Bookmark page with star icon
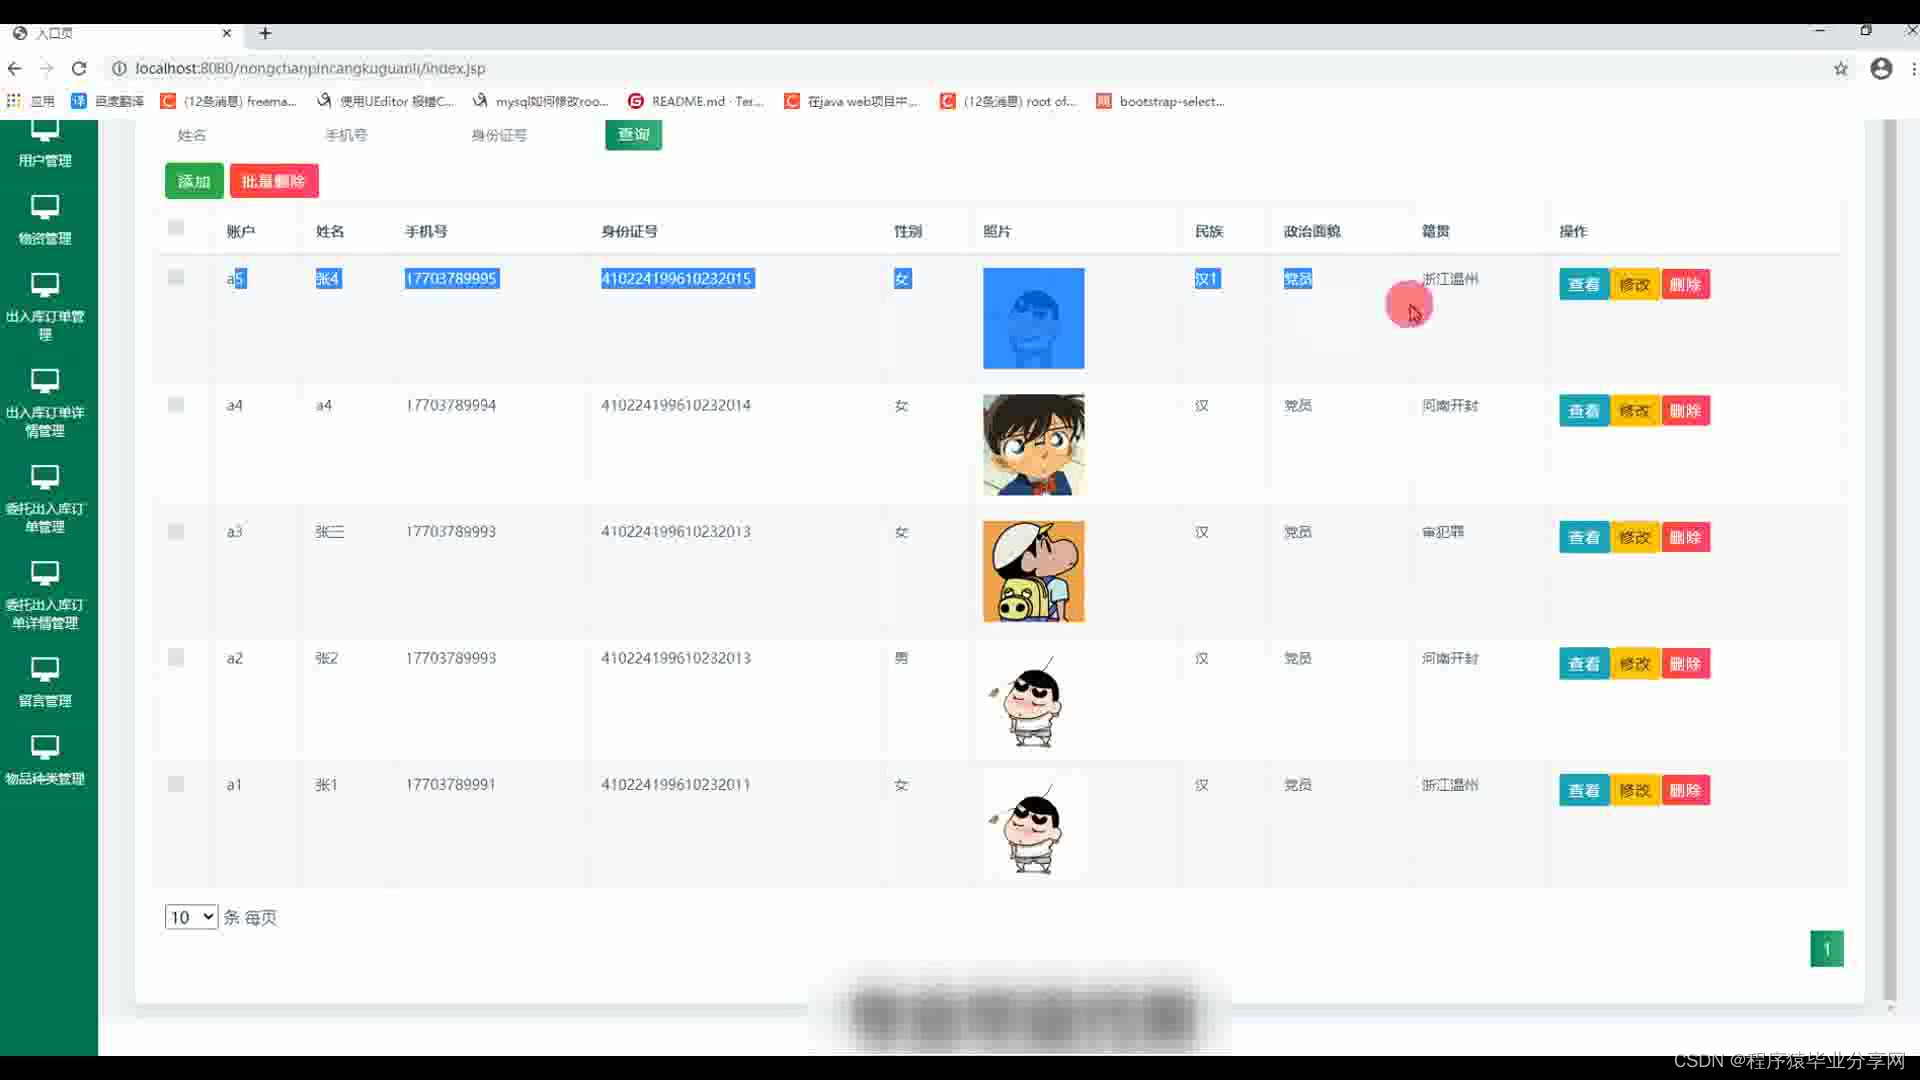Viewport: 1920px width, 1080px height. point(1840,68)
